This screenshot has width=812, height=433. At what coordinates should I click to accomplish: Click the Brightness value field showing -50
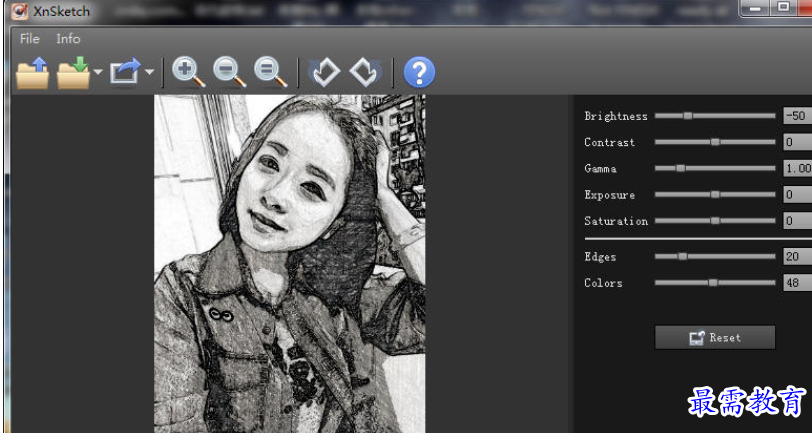tap(798, 116)
